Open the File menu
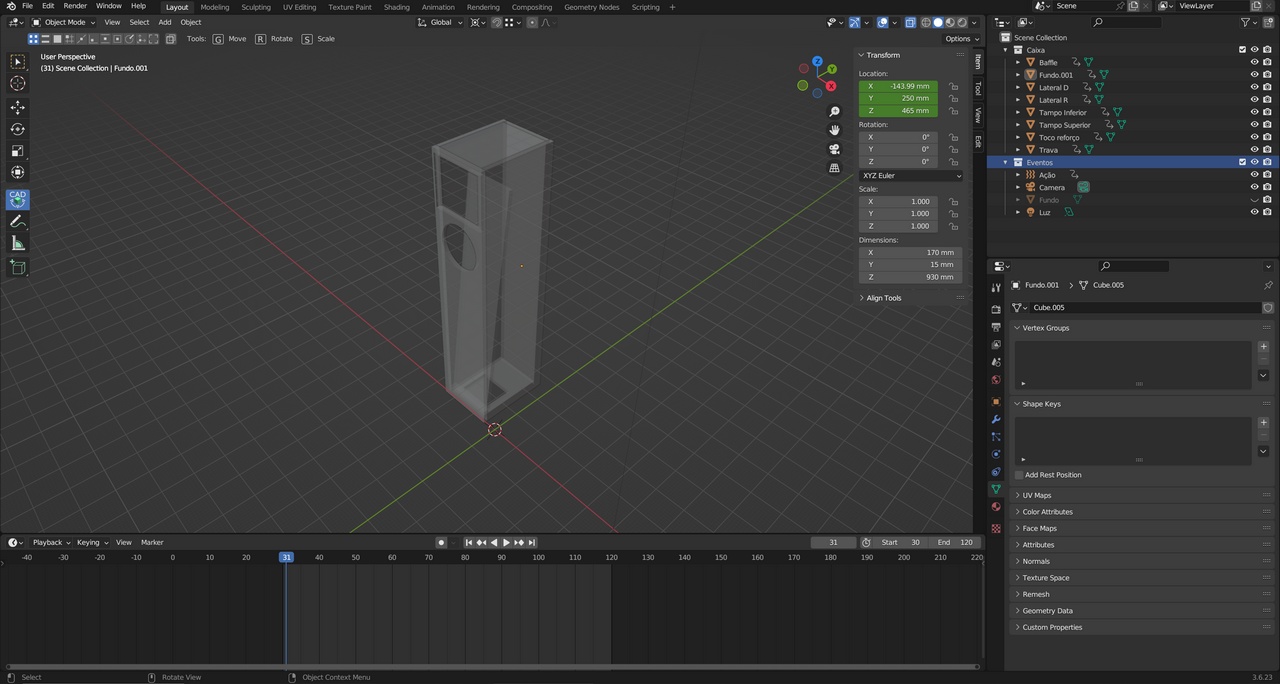The width and height of the screenshot is (1280, 684). tap(27, 6)
